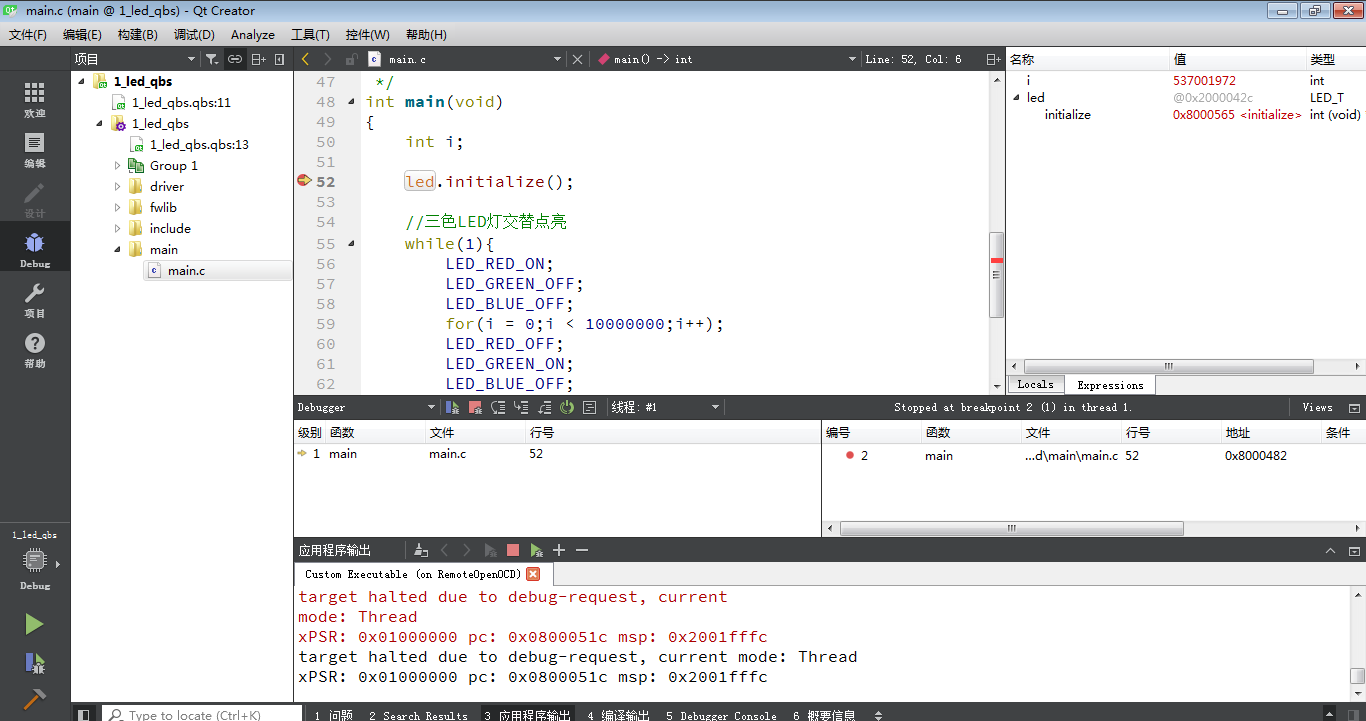Click the Step Out icon
The height and width of the screenshot is (721, 1366).
click(544, 407)
